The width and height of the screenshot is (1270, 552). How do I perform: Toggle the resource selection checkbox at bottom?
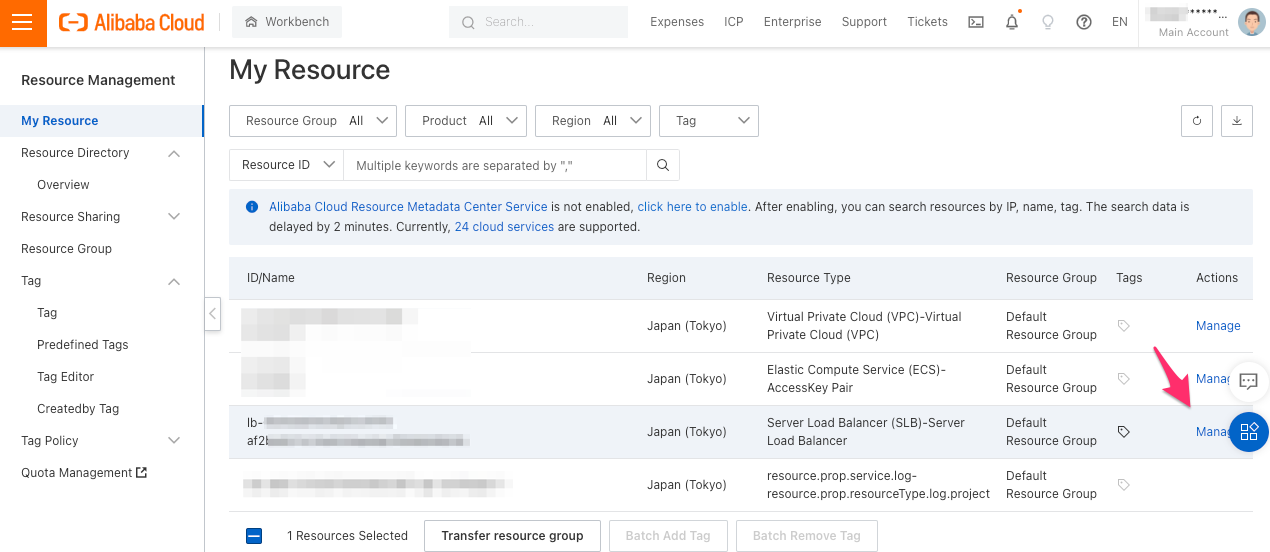pyautogui.click(x=254, y=536)
